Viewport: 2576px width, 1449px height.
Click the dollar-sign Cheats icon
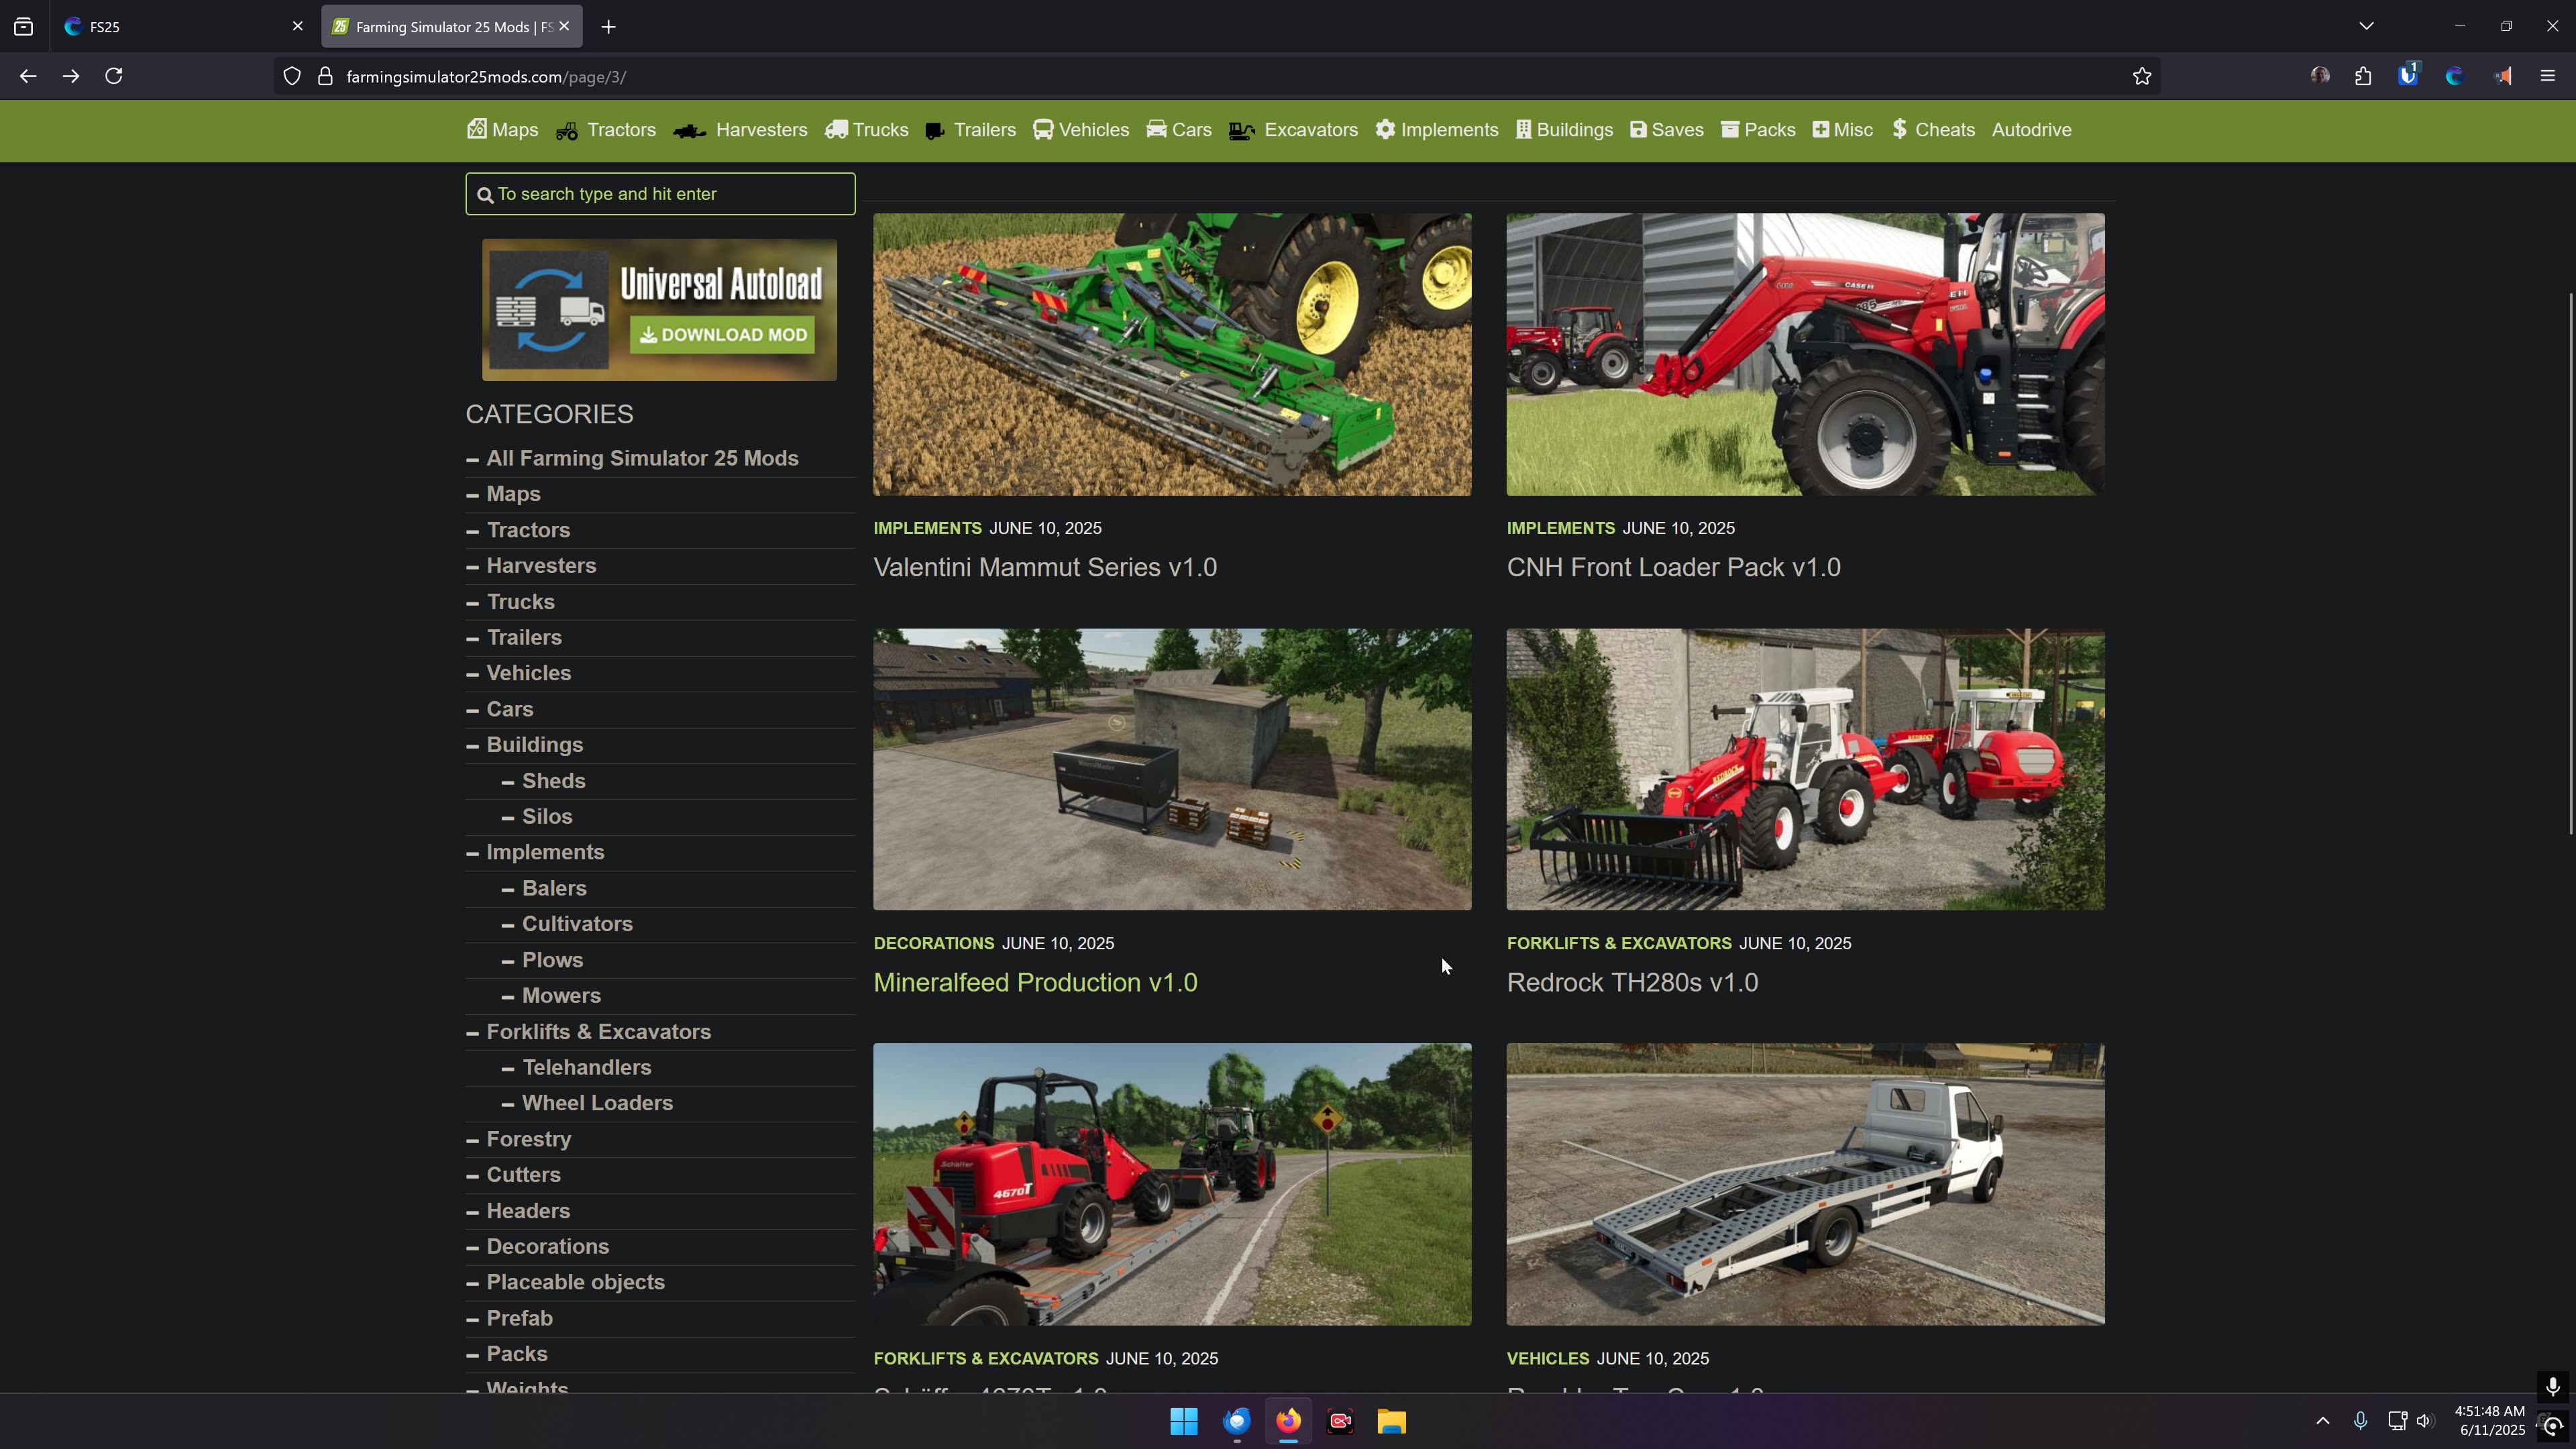[x=1899, y=130]
